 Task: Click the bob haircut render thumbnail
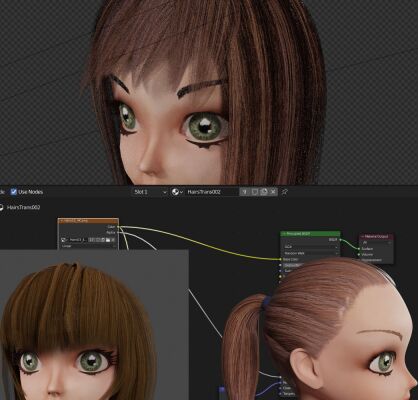pyautogui.click(x=94, y=325)
